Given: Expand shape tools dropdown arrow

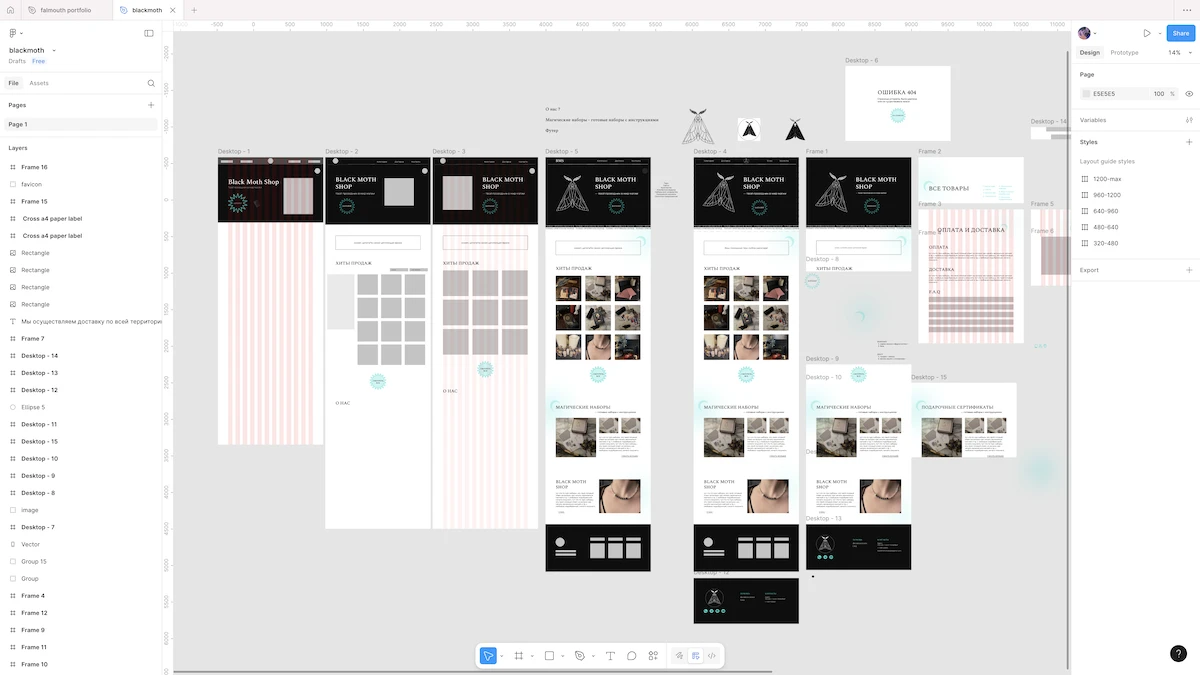Looking at the screenshot, I should tap(562, 656).
